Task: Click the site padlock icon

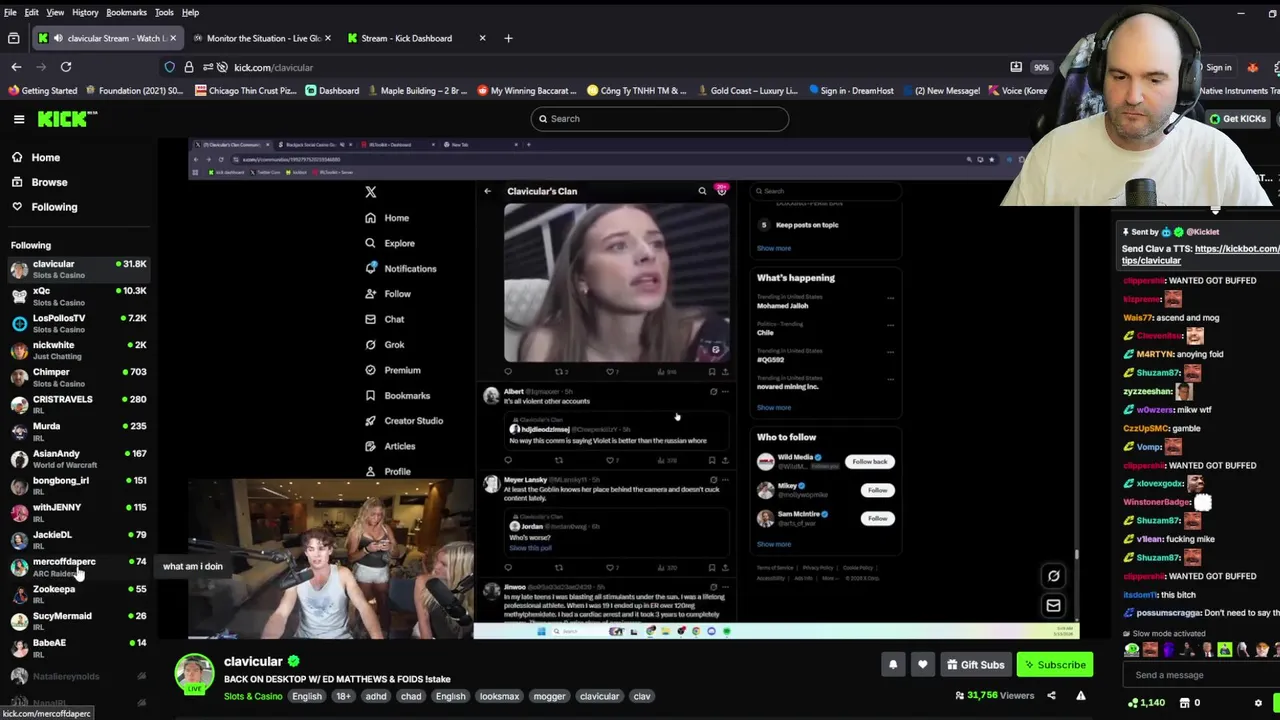Action: 189,67
